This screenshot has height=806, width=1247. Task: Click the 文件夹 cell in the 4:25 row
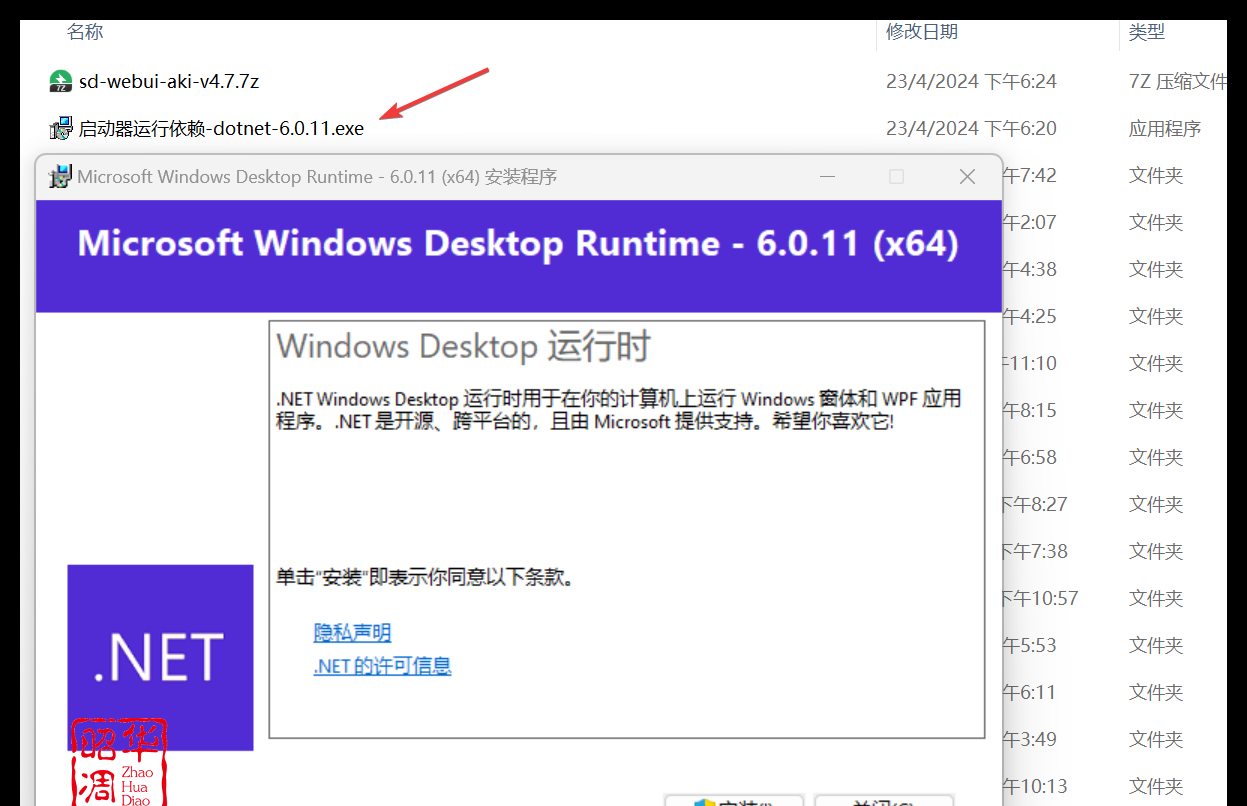click(x=1156, y=316)
